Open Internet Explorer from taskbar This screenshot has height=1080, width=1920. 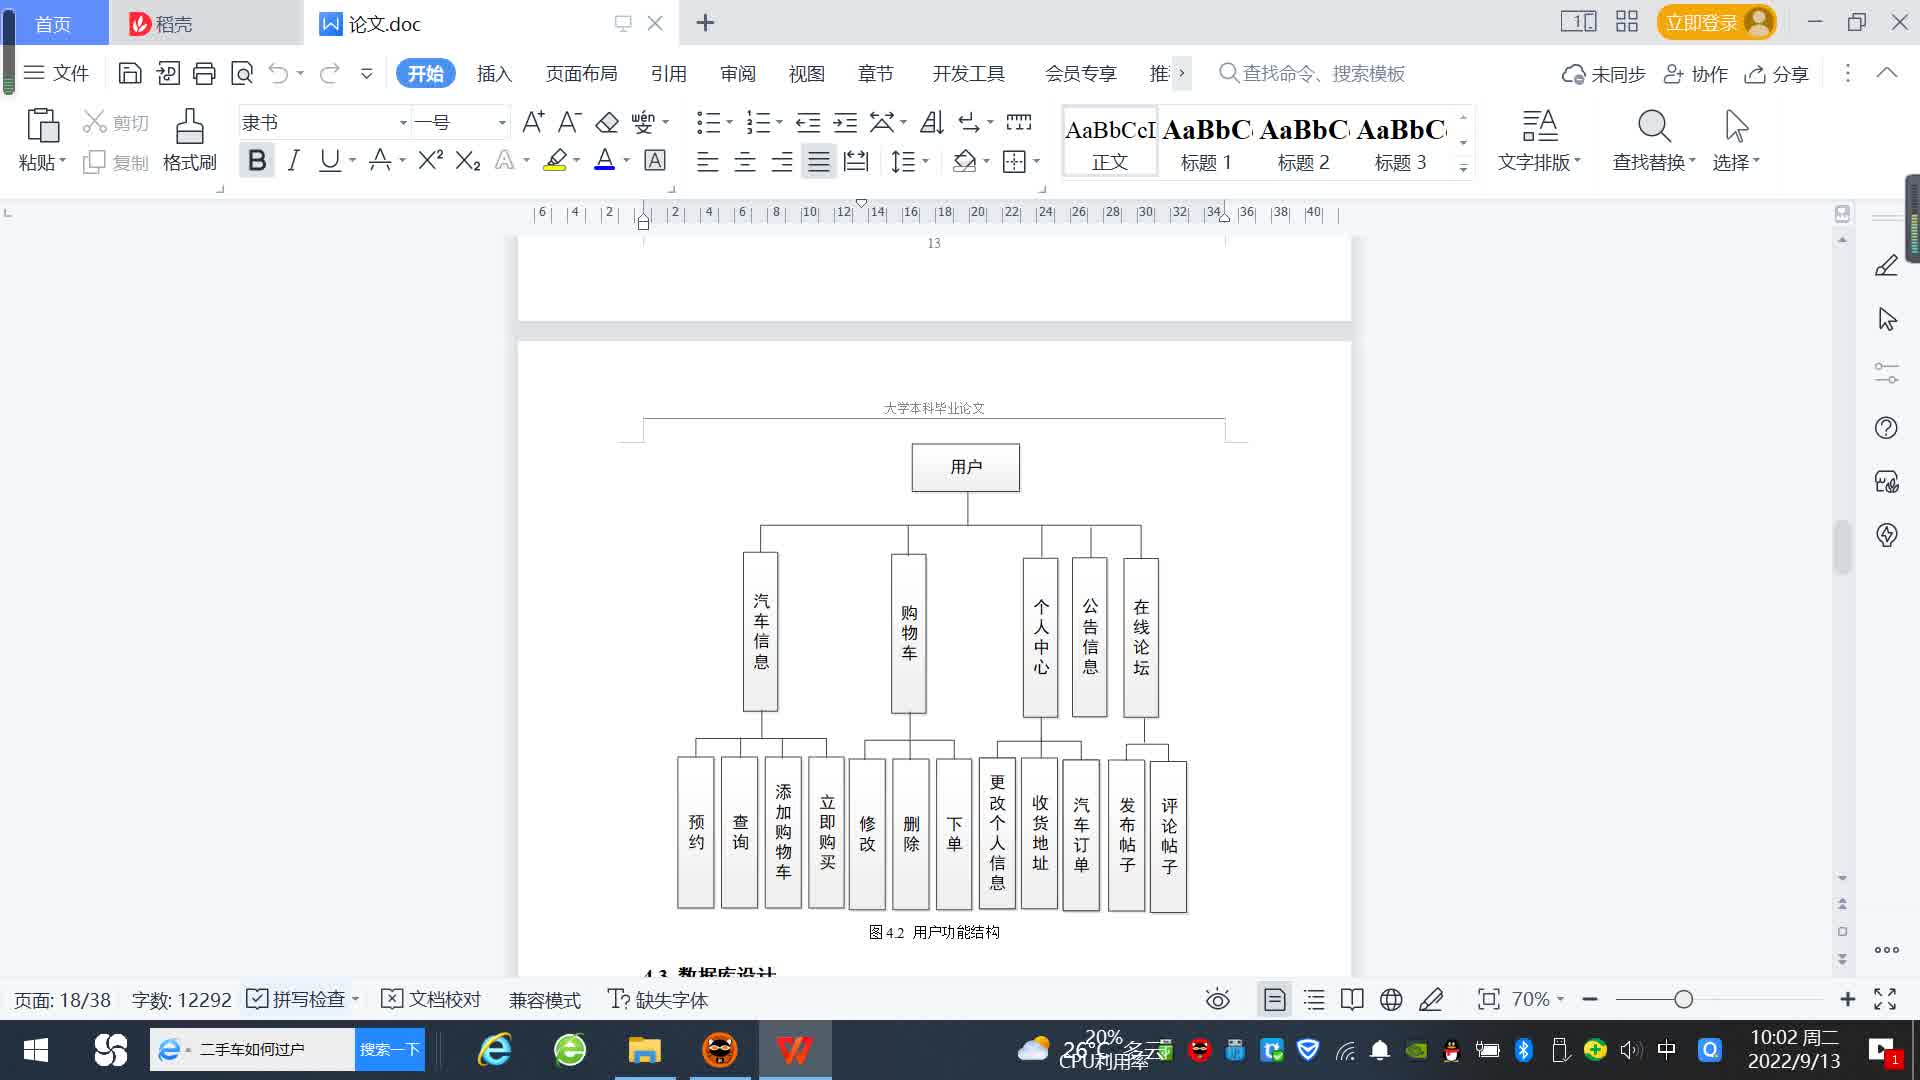pos(494,1049)
